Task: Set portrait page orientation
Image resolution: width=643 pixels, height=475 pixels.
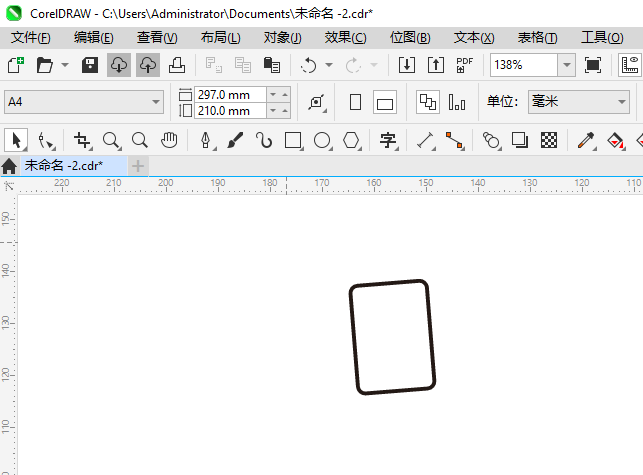Action: pos(356,102)
